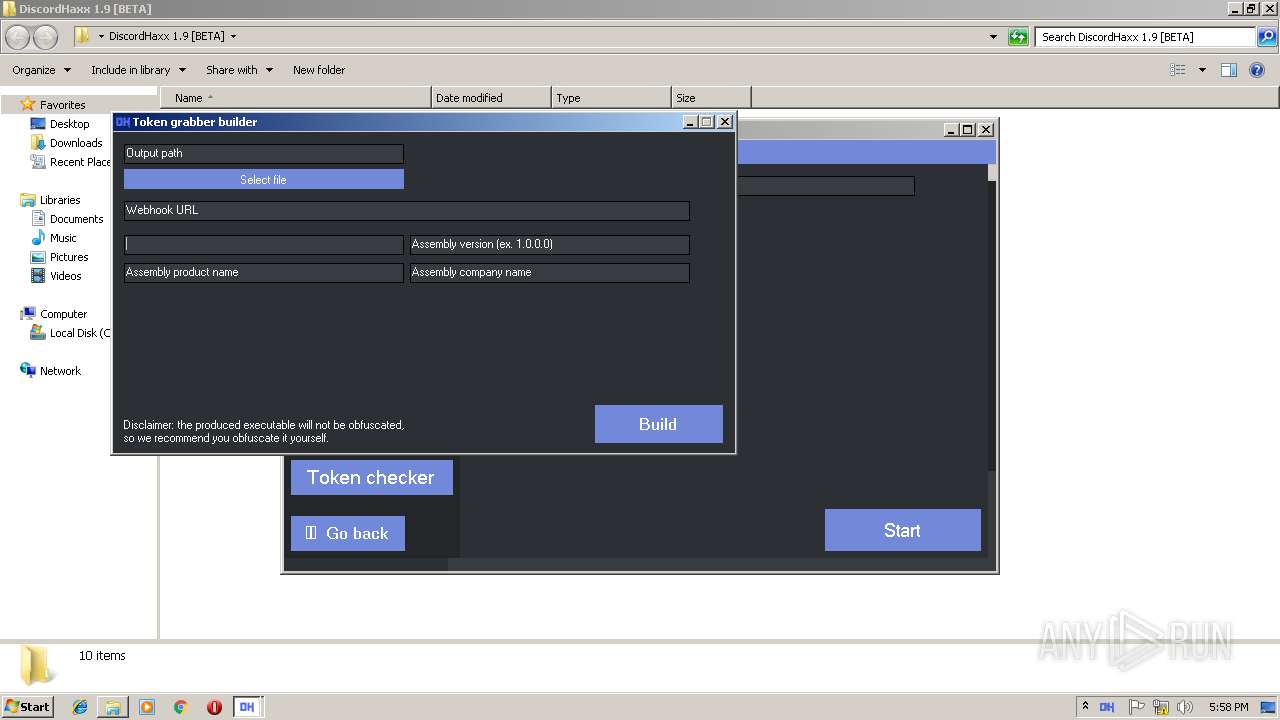Expand the DiscordHaxx 1.9 breadcrumb dropdown arrow

click(233, 37)
